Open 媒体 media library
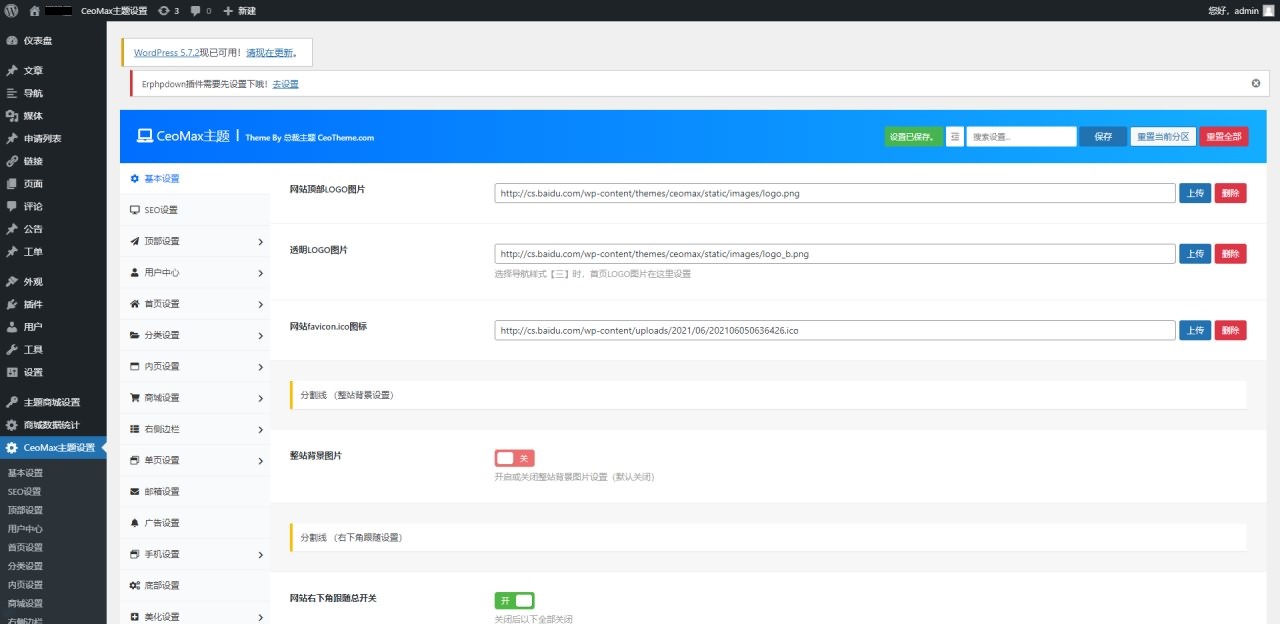Screen dimensions: 1280x624 [53, 116]
